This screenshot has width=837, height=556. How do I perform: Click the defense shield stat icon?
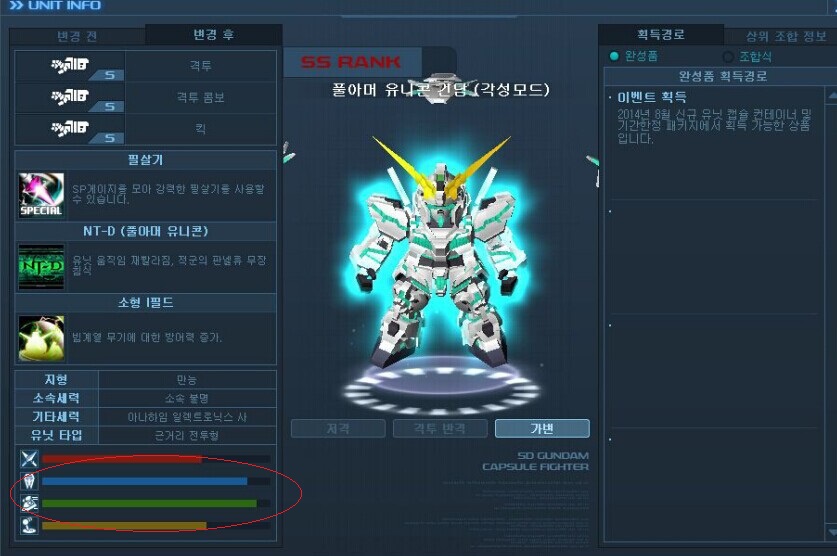pyautogui.click(x=29, y=481)
